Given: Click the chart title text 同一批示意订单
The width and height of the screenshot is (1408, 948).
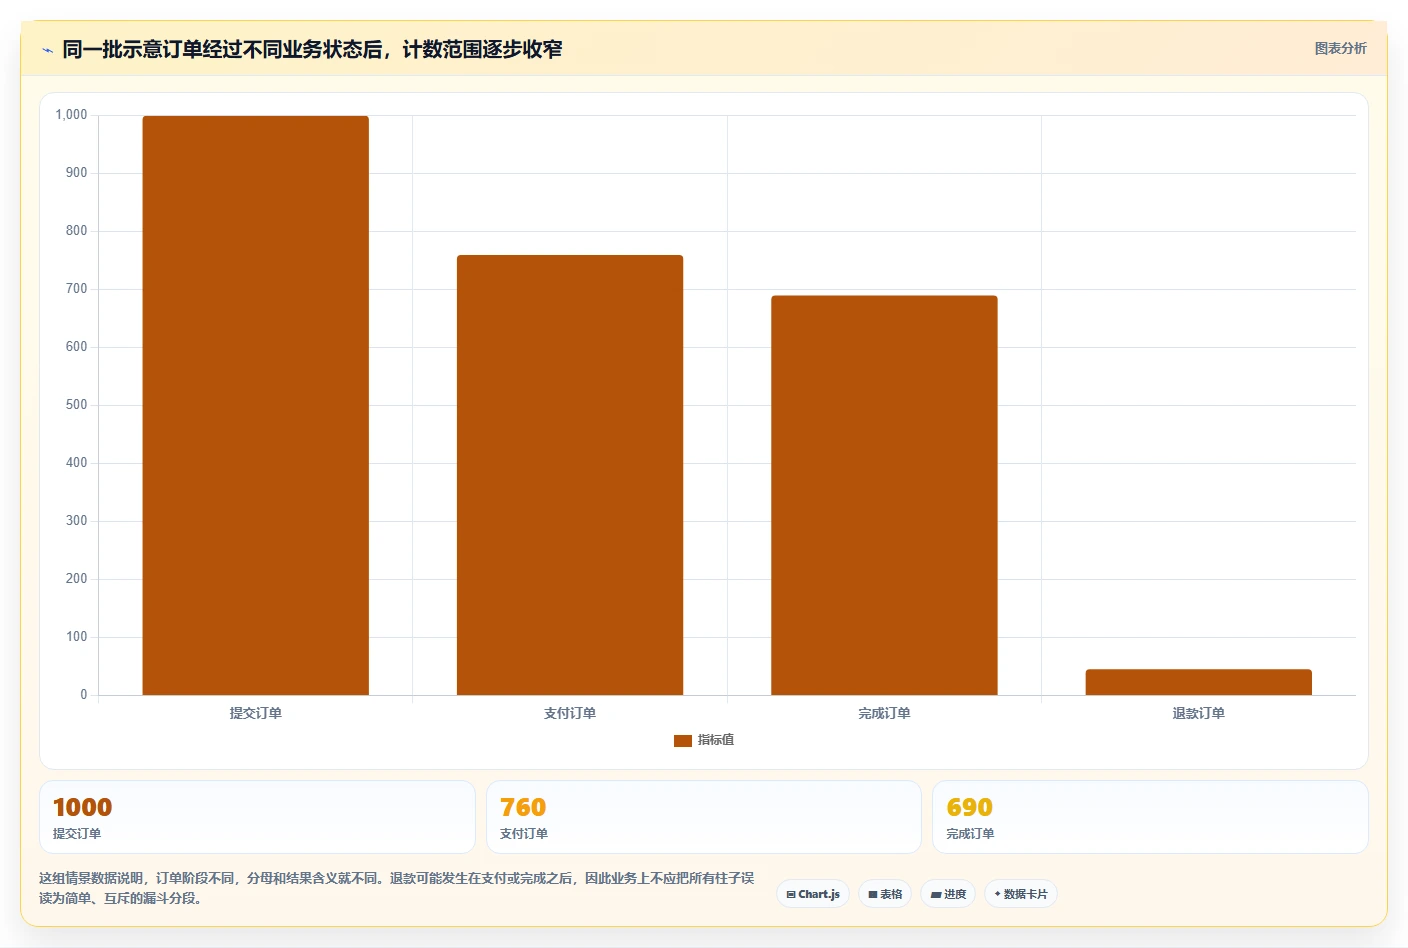Looking at the screenshot, I should pos(132,49).
